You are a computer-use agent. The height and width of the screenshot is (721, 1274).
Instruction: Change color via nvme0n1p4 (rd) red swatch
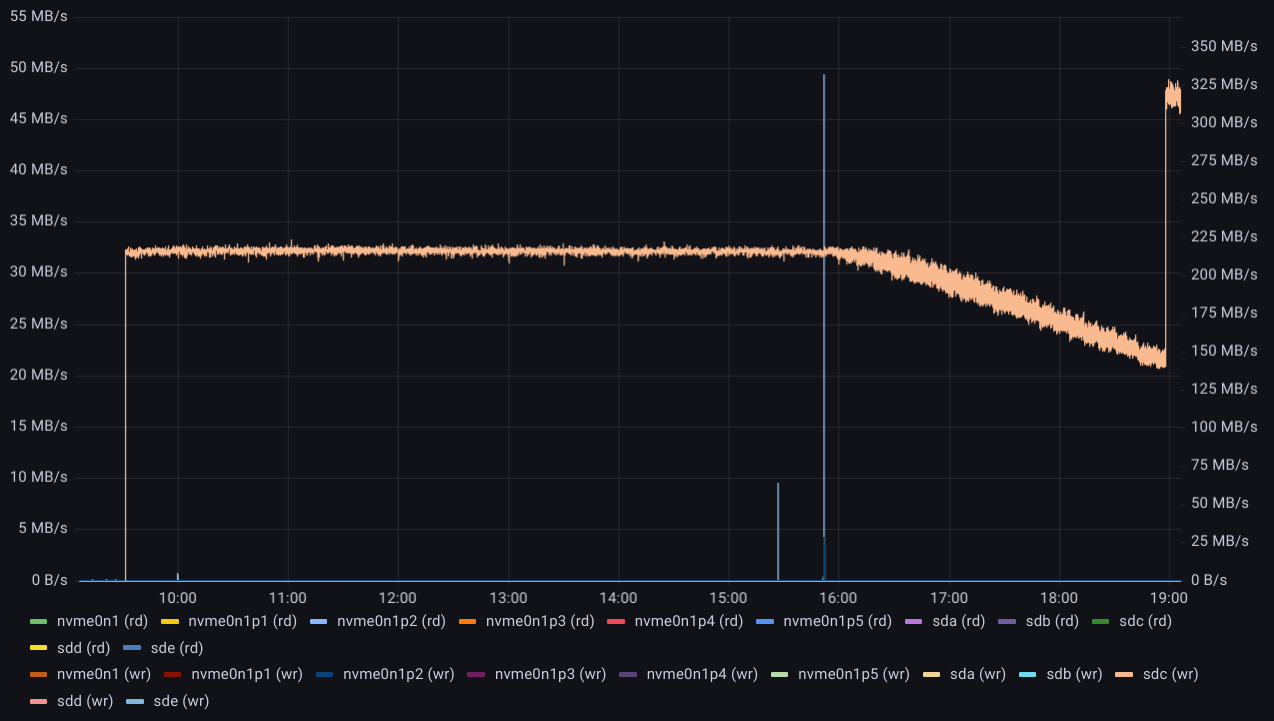click(x=617, y=622)
